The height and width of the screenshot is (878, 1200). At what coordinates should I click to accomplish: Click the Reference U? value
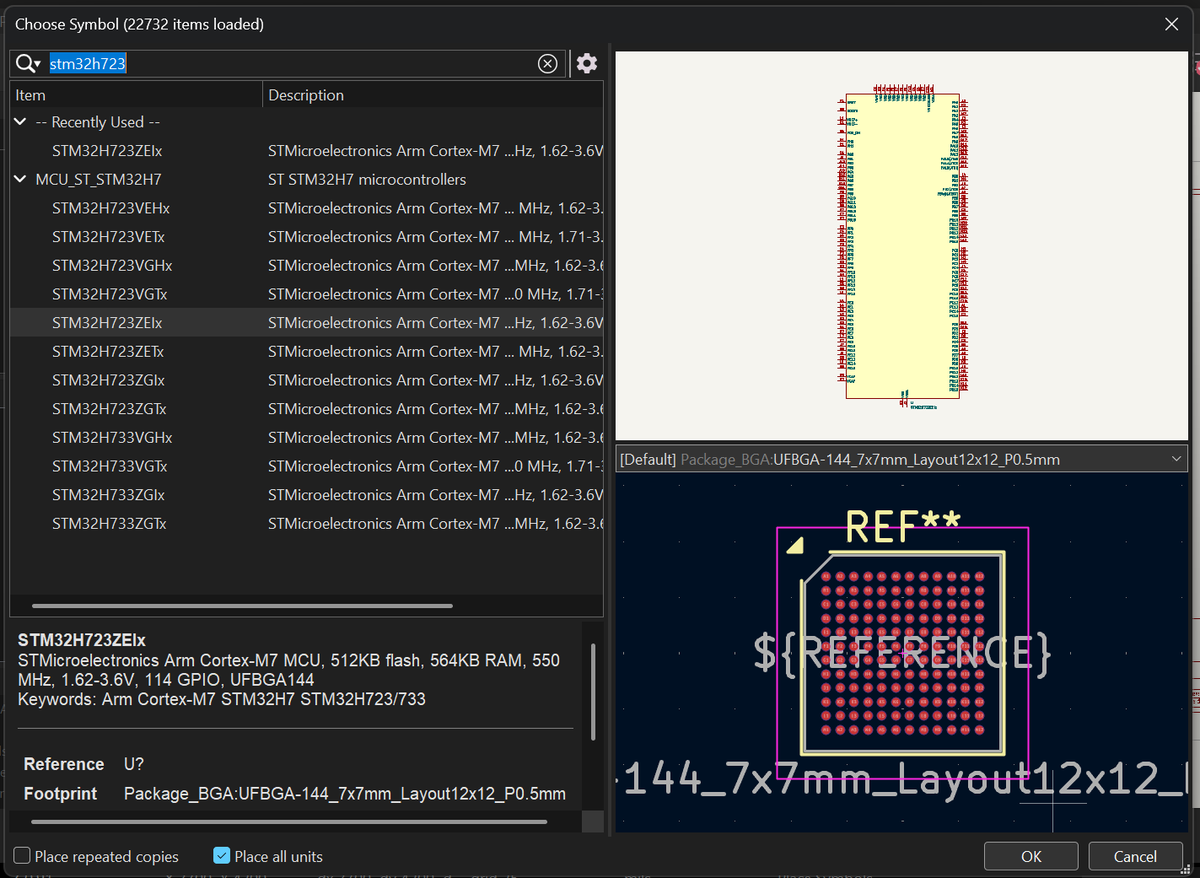(x=134, y=764)
